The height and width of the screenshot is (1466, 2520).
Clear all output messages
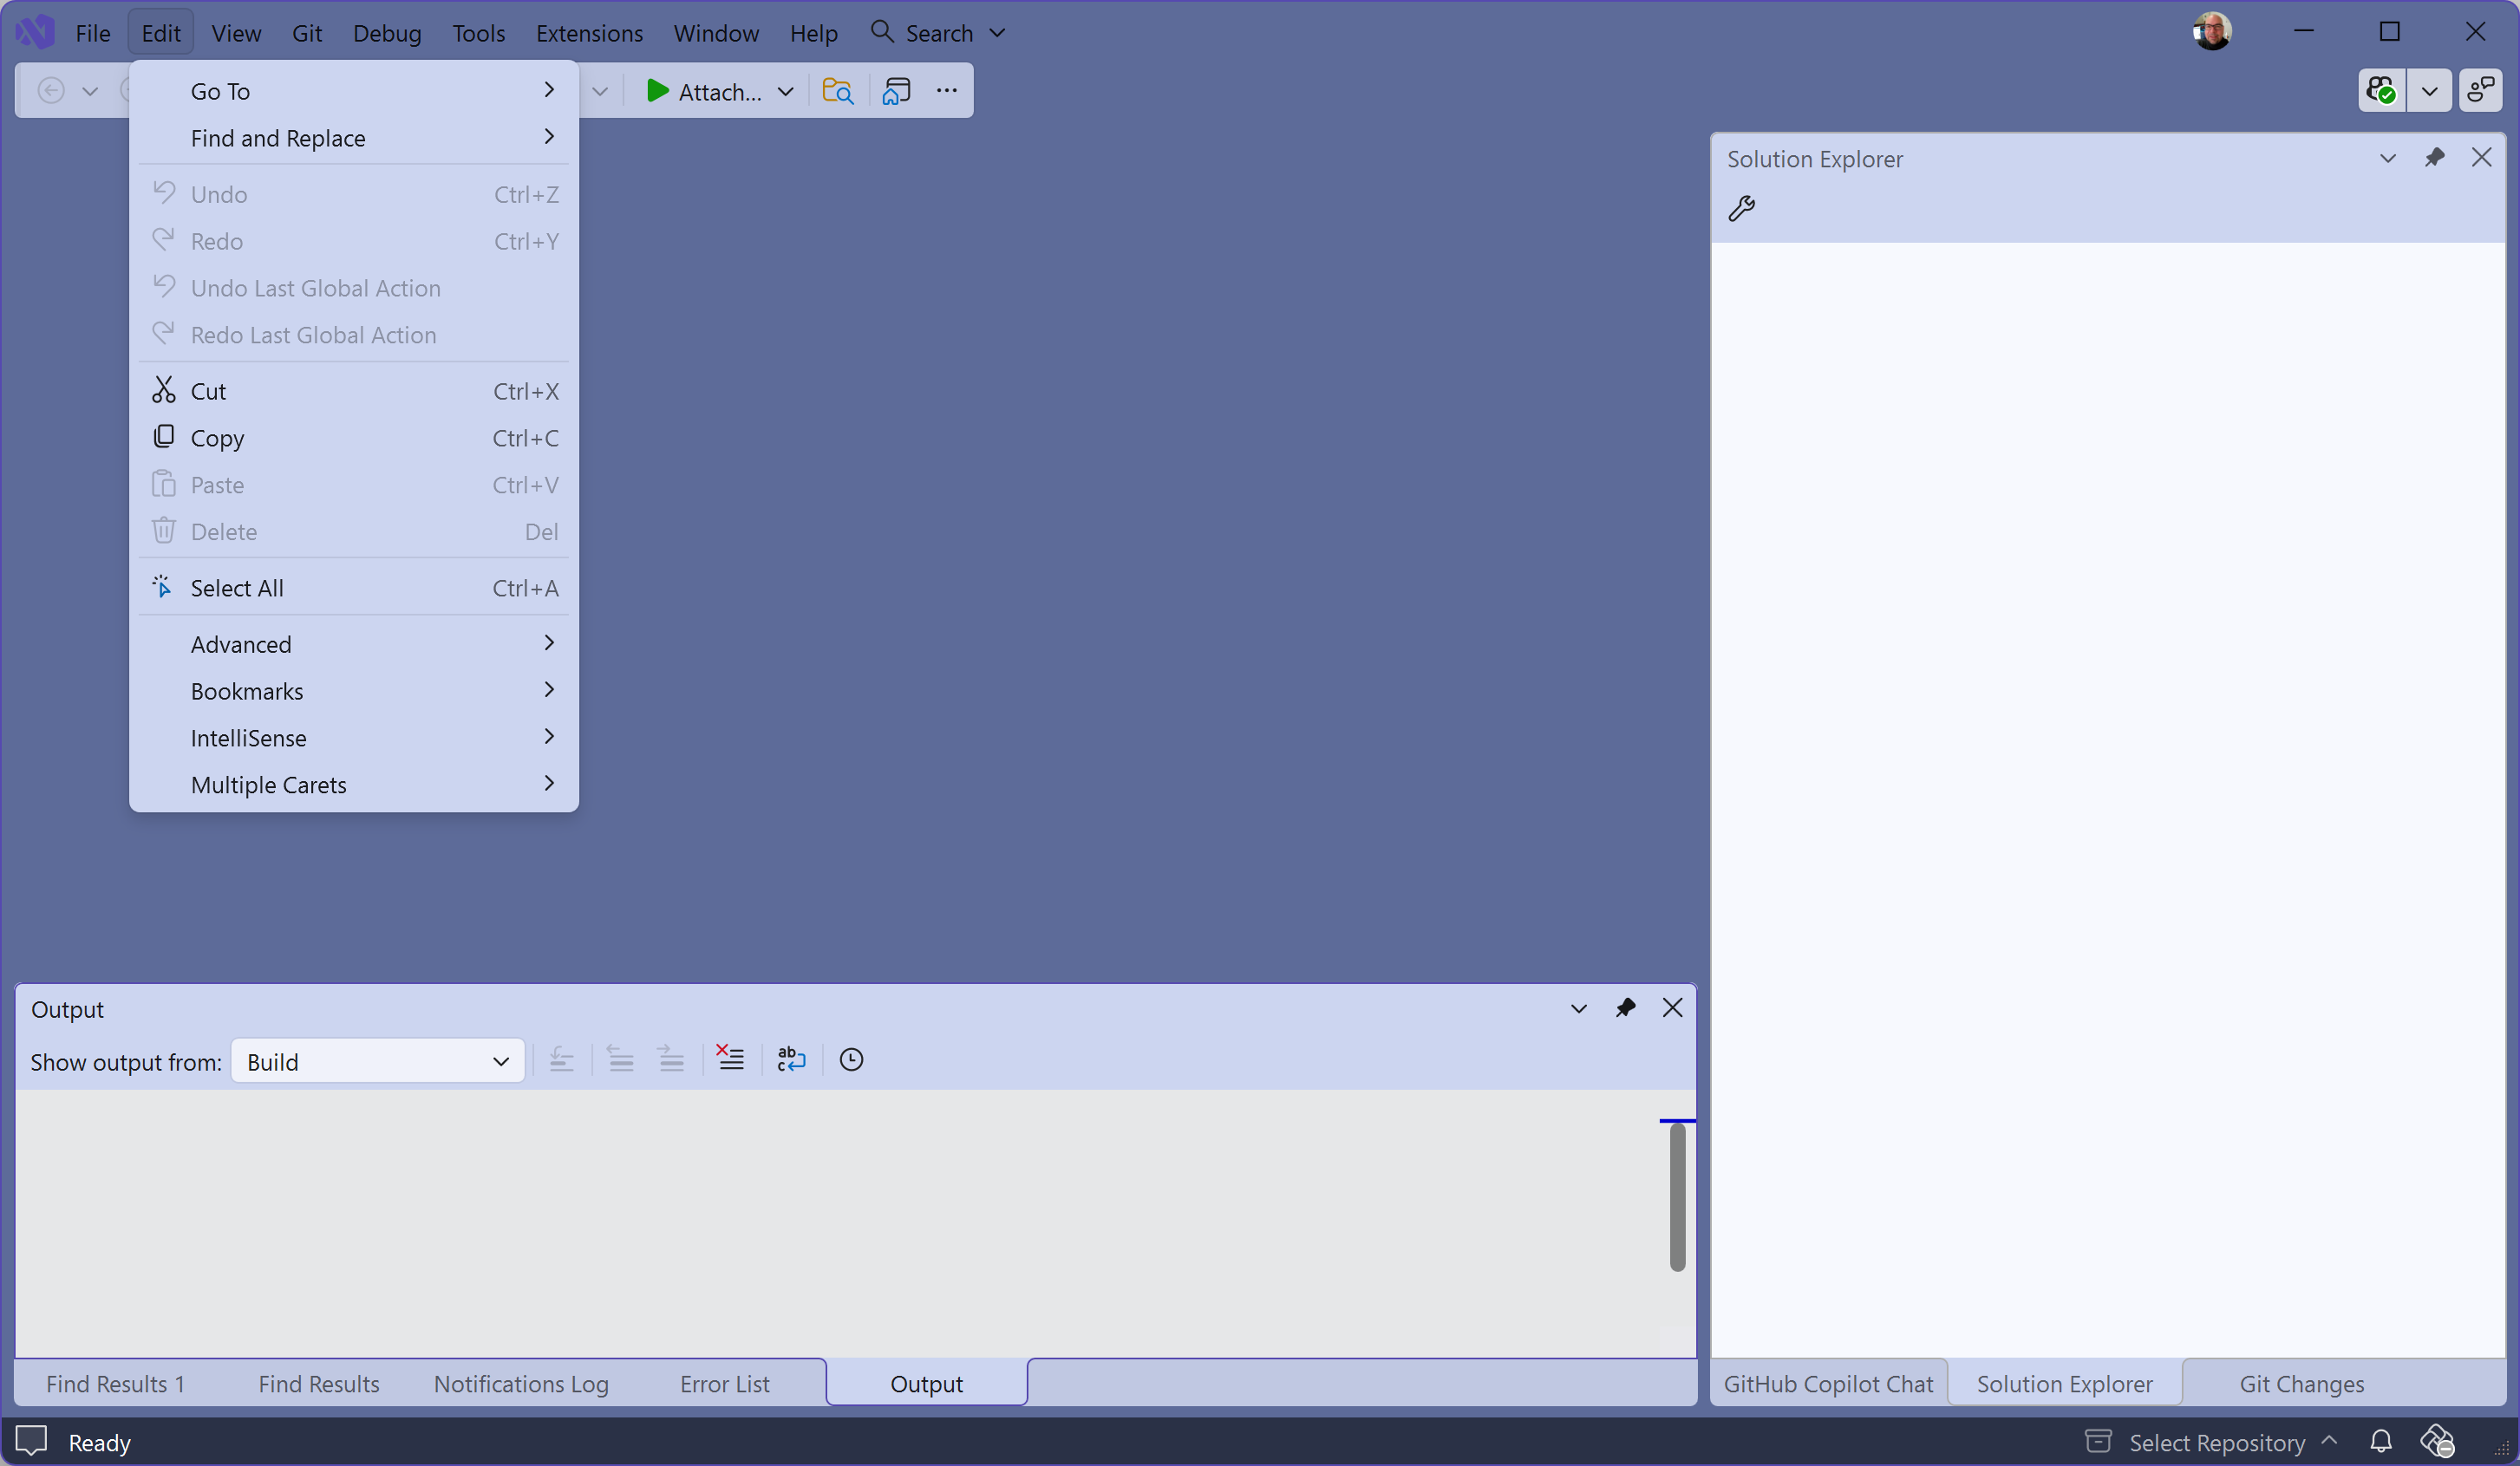pos(729,1058)
